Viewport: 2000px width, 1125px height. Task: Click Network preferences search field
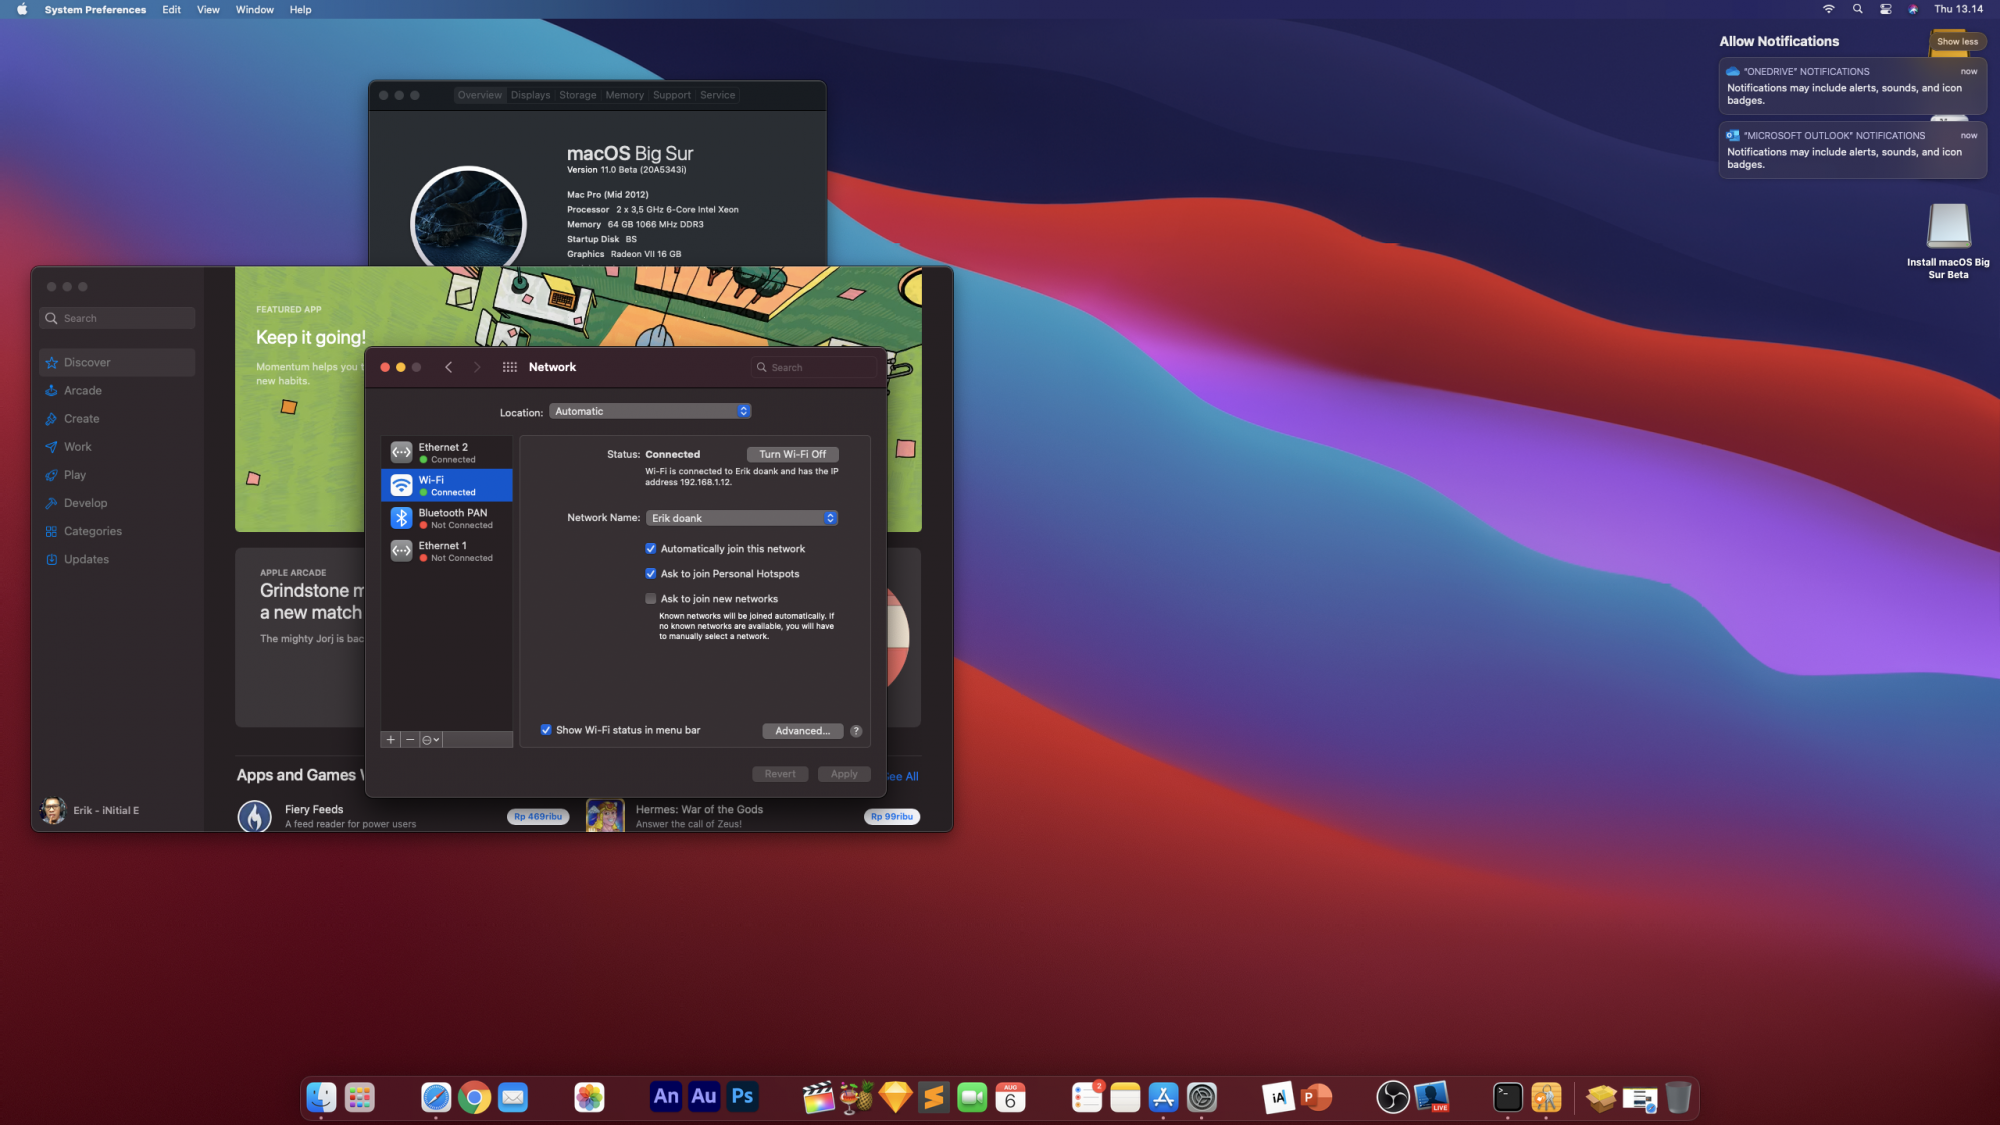click(x=814, y=367)
